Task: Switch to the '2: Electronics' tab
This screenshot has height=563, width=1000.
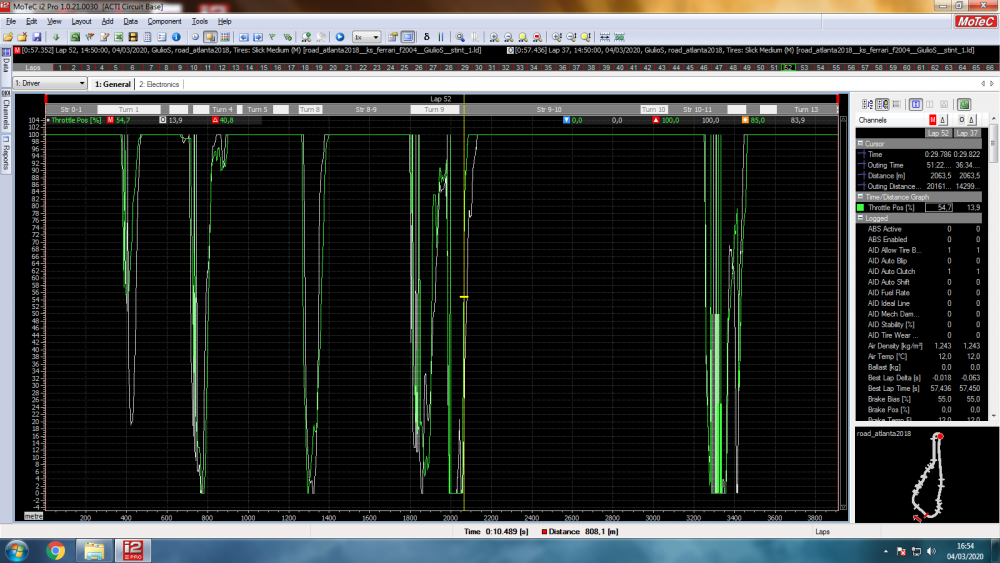Action: pyautogui.click(x=159, y=84)
